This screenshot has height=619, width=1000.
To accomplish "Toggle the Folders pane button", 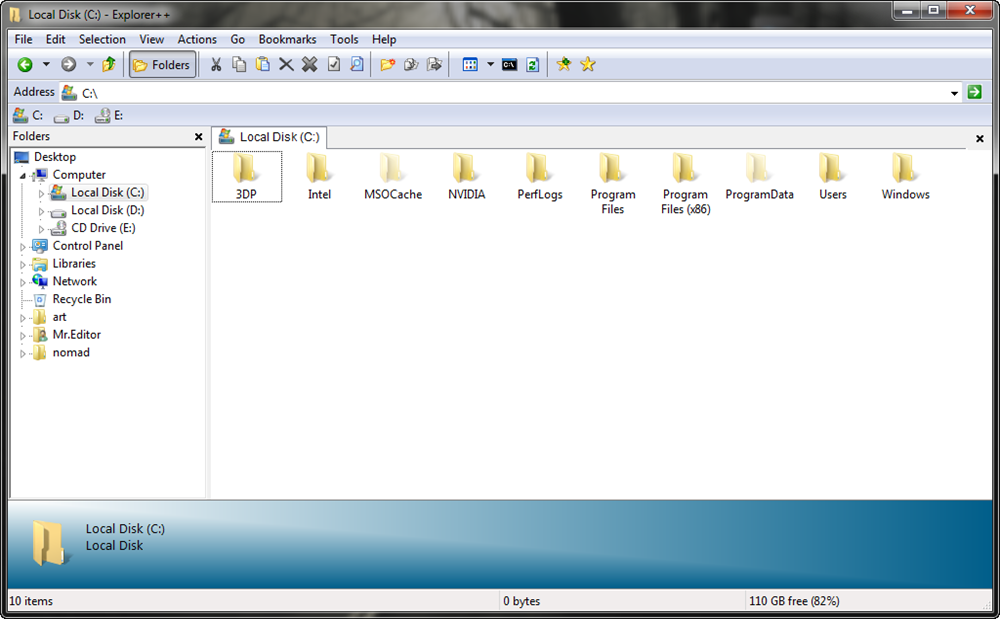I will 162,64.
